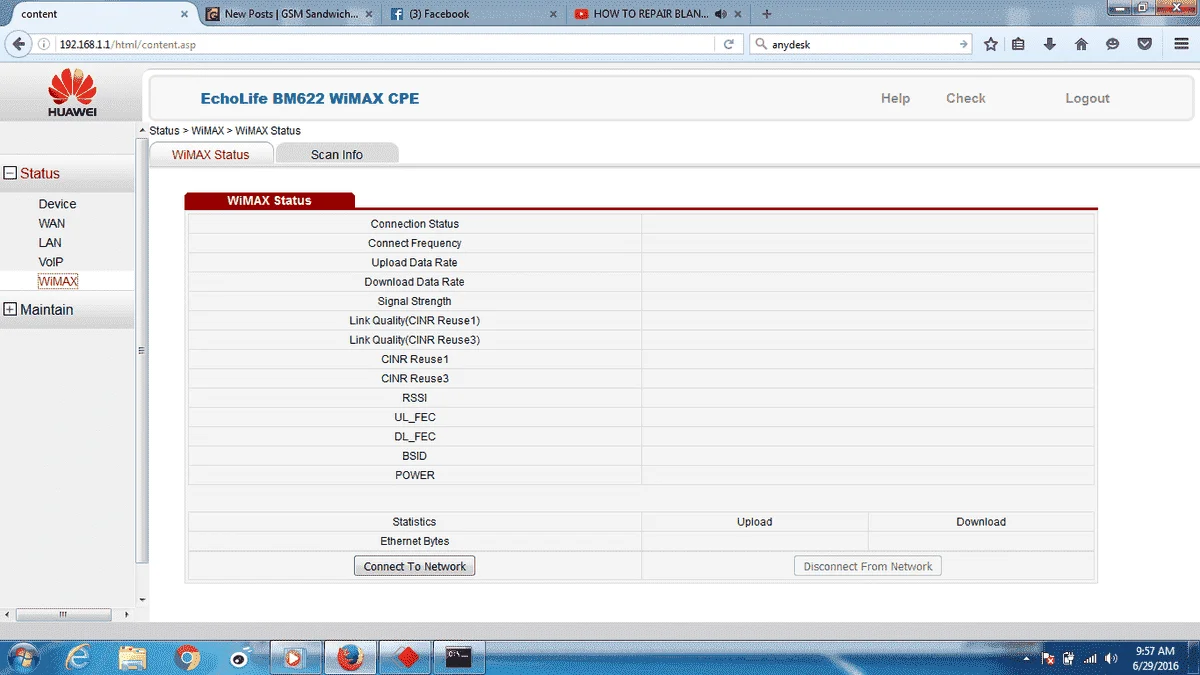This screenshot has width=1200, height=675.
Task: Open the red diamond AnyDesk taskbar icon
Action: [x=405, y=657]
